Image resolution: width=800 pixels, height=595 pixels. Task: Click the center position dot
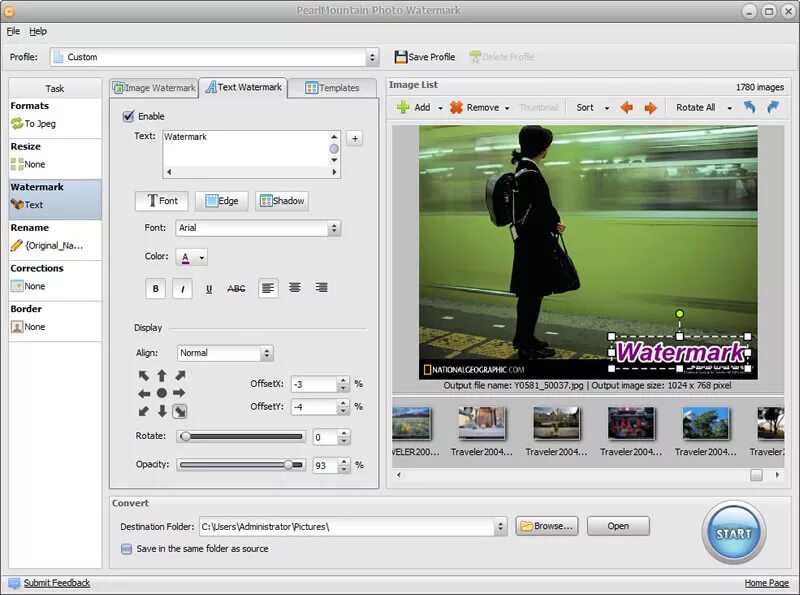(162, 393)
